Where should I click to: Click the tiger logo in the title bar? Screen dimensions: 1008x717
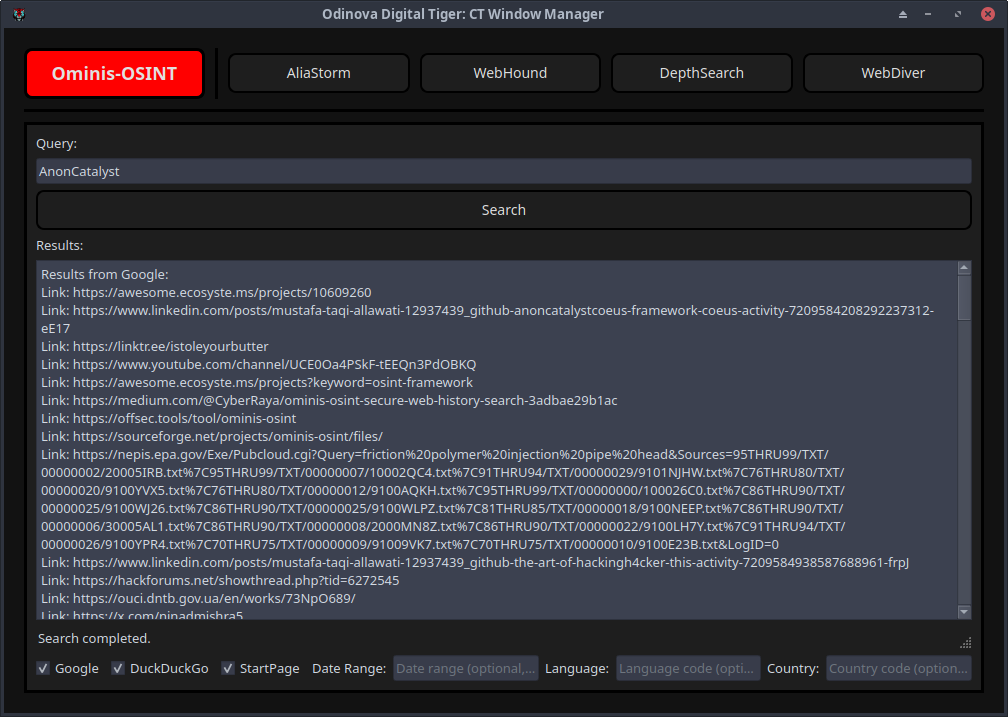pyautogui.click(x=18, y=14)
